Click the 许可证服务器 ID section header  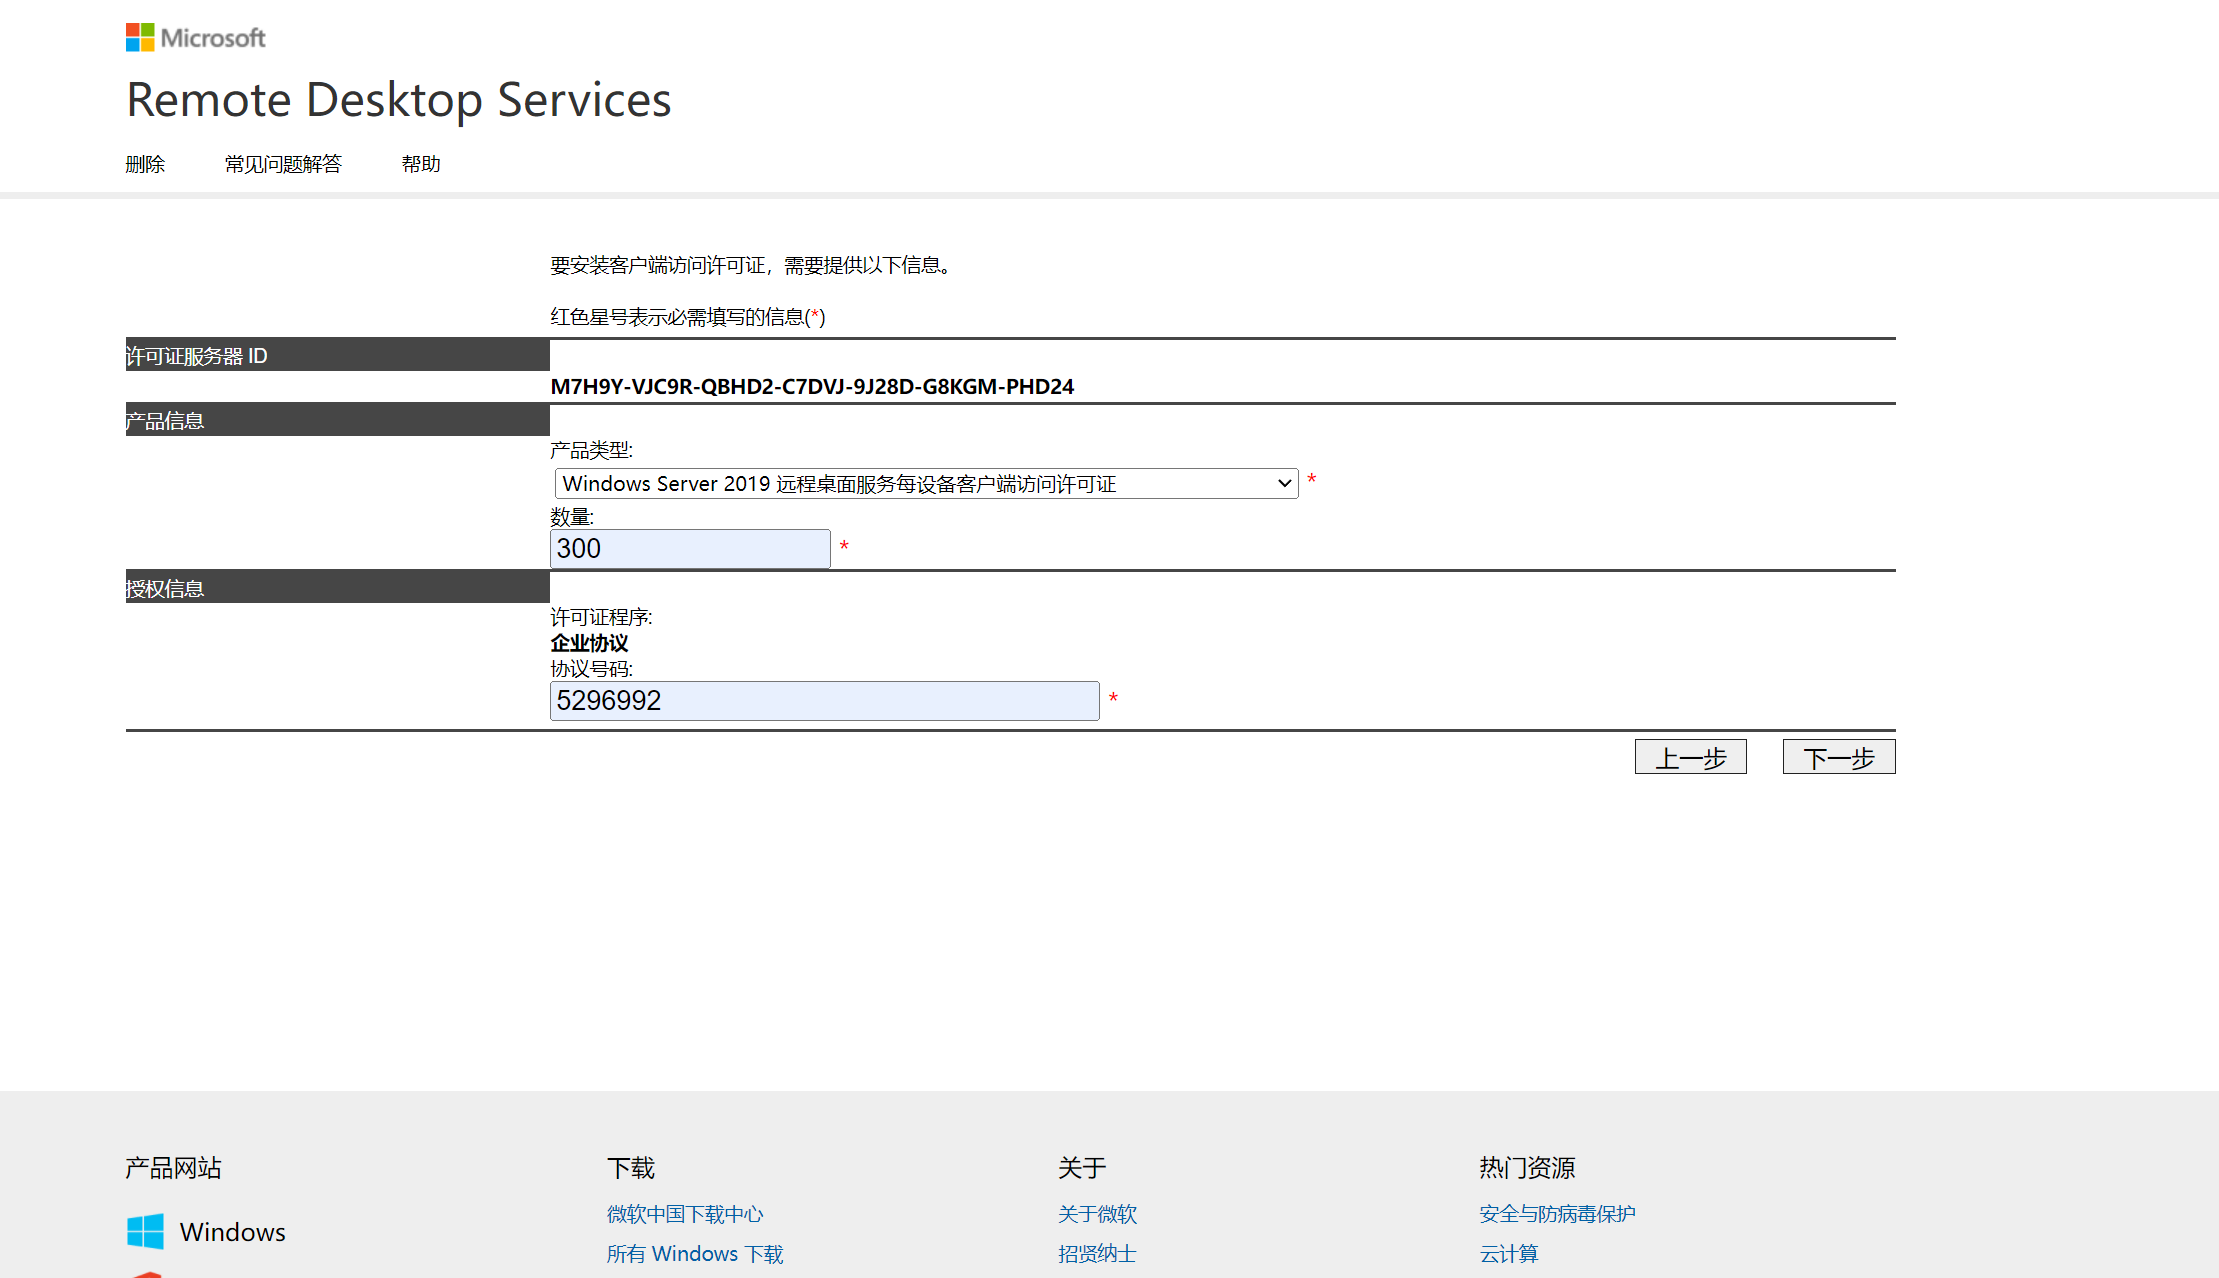(x=337, y=355)
